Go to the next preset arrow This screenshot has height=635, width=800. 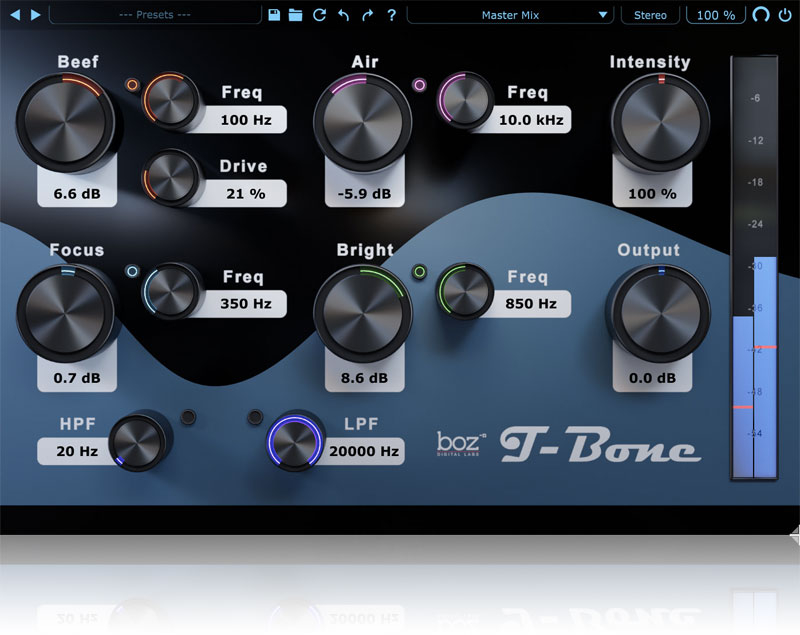click(x=36, y=15)
